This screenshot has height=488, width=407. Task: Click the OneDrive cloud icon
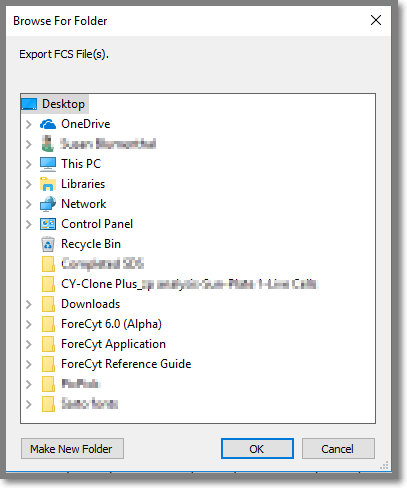[48, 124]
